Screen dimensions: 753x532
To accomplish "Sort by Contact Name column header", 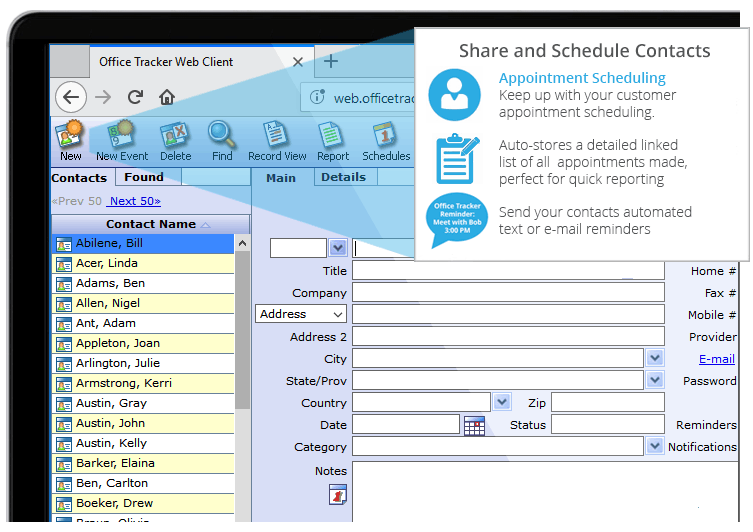I will pos(150,224).
